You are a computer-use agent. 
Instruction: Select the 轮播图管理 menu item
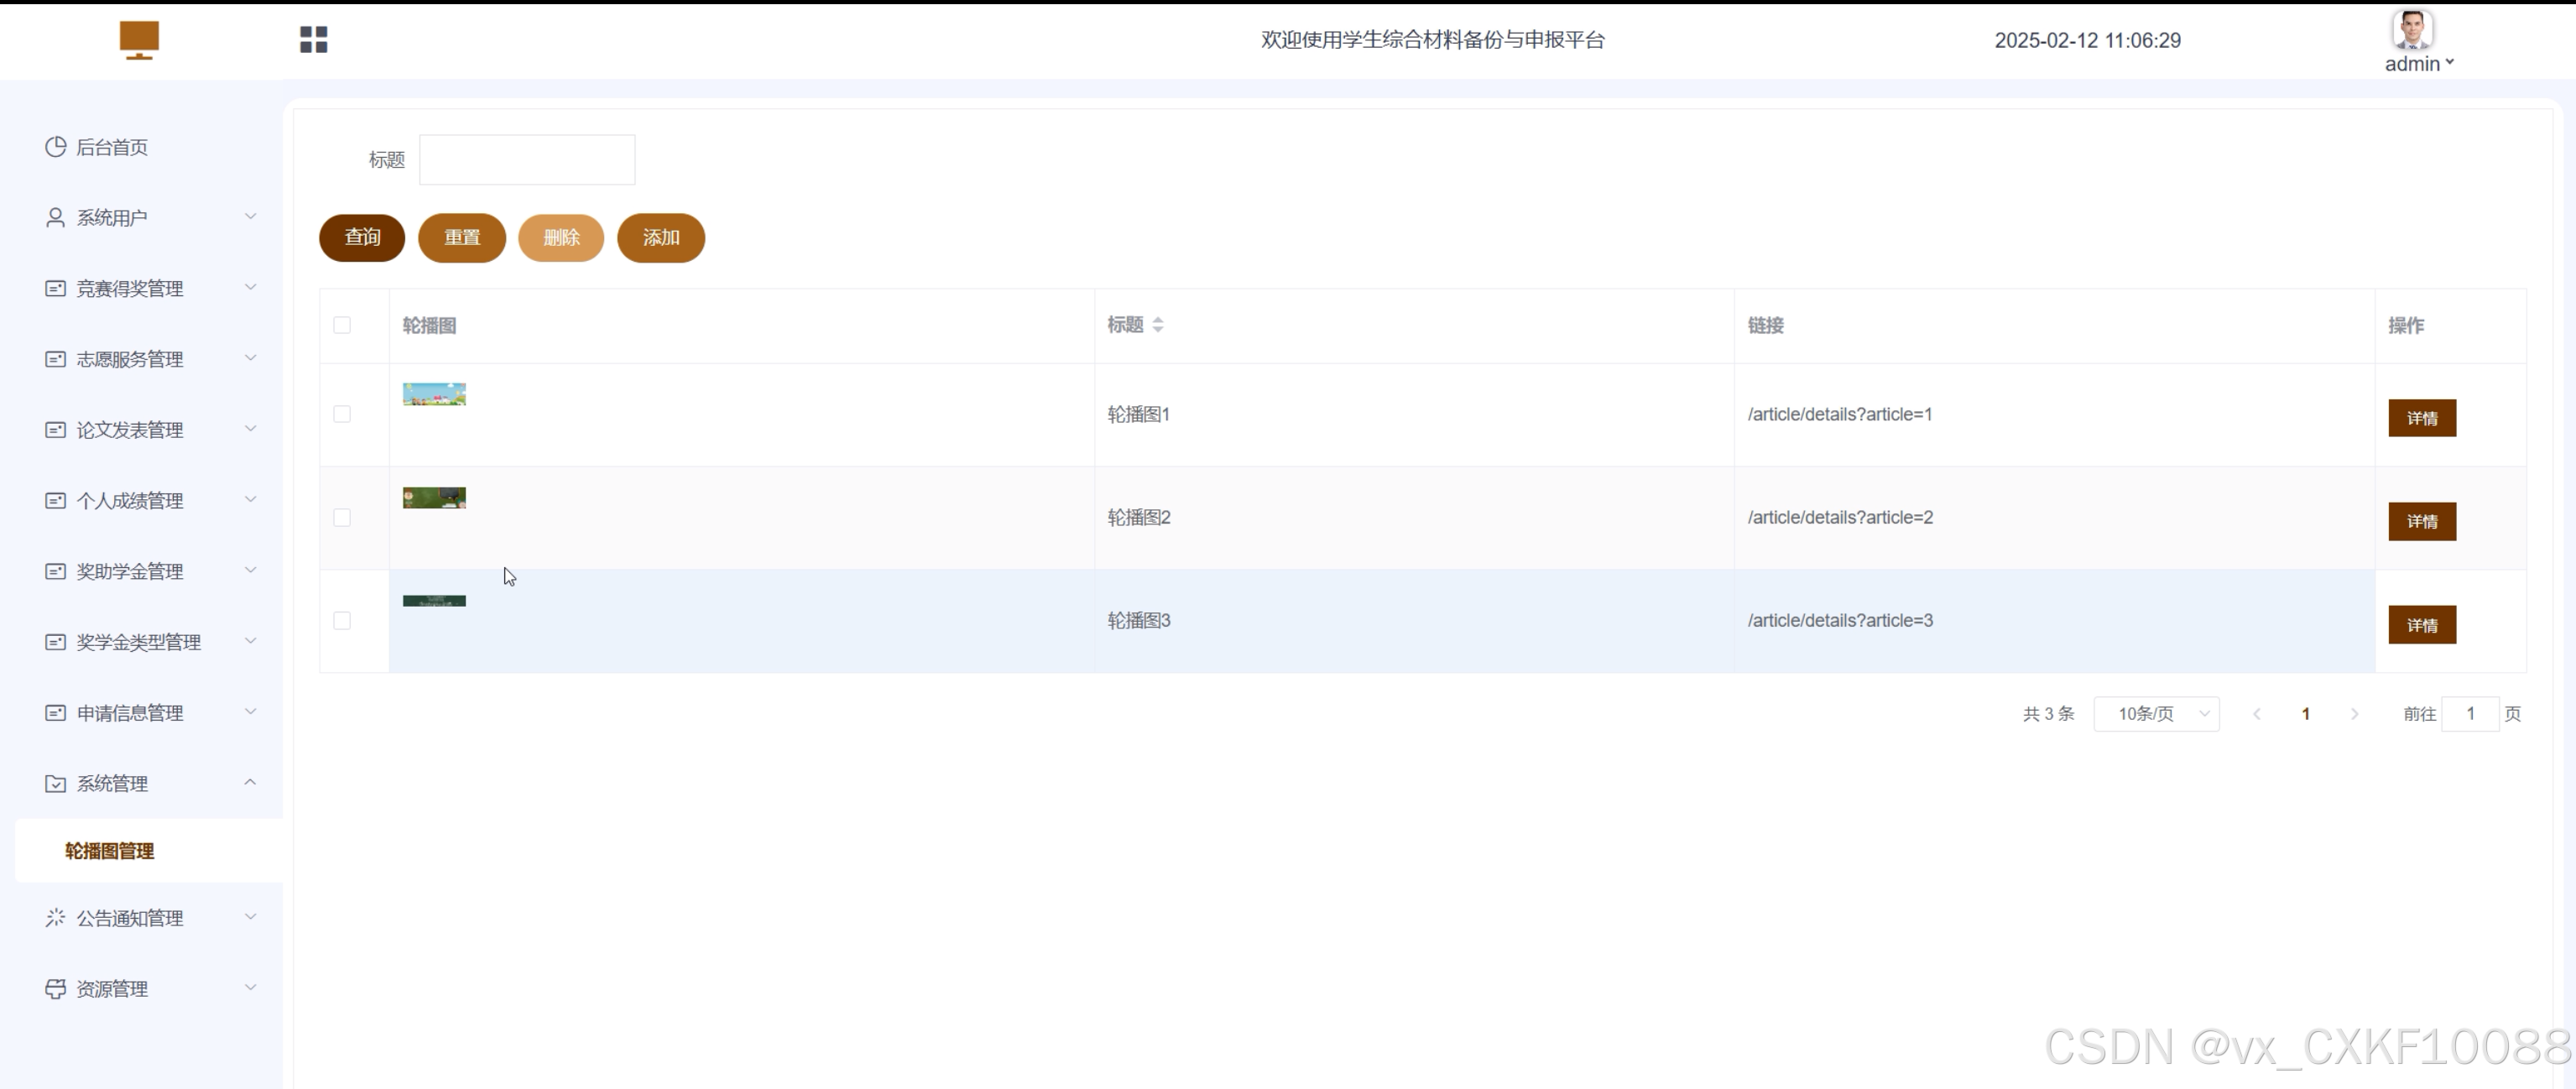(x=110, y=851)
